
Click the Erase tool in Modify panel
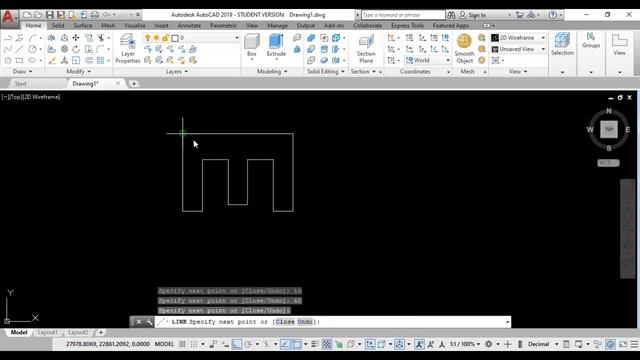click(x=52, y=60)
